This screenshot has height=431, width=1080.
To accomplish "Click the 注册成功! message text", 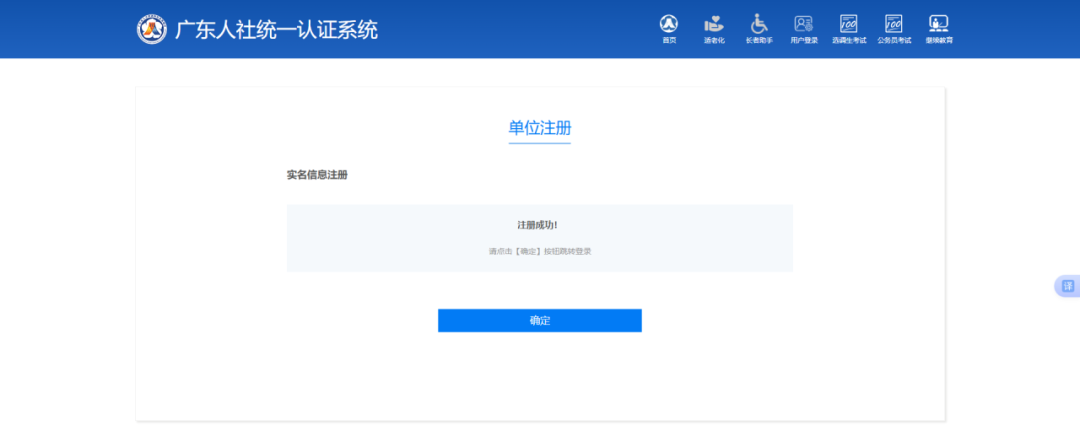I will [x=539, y=225].
